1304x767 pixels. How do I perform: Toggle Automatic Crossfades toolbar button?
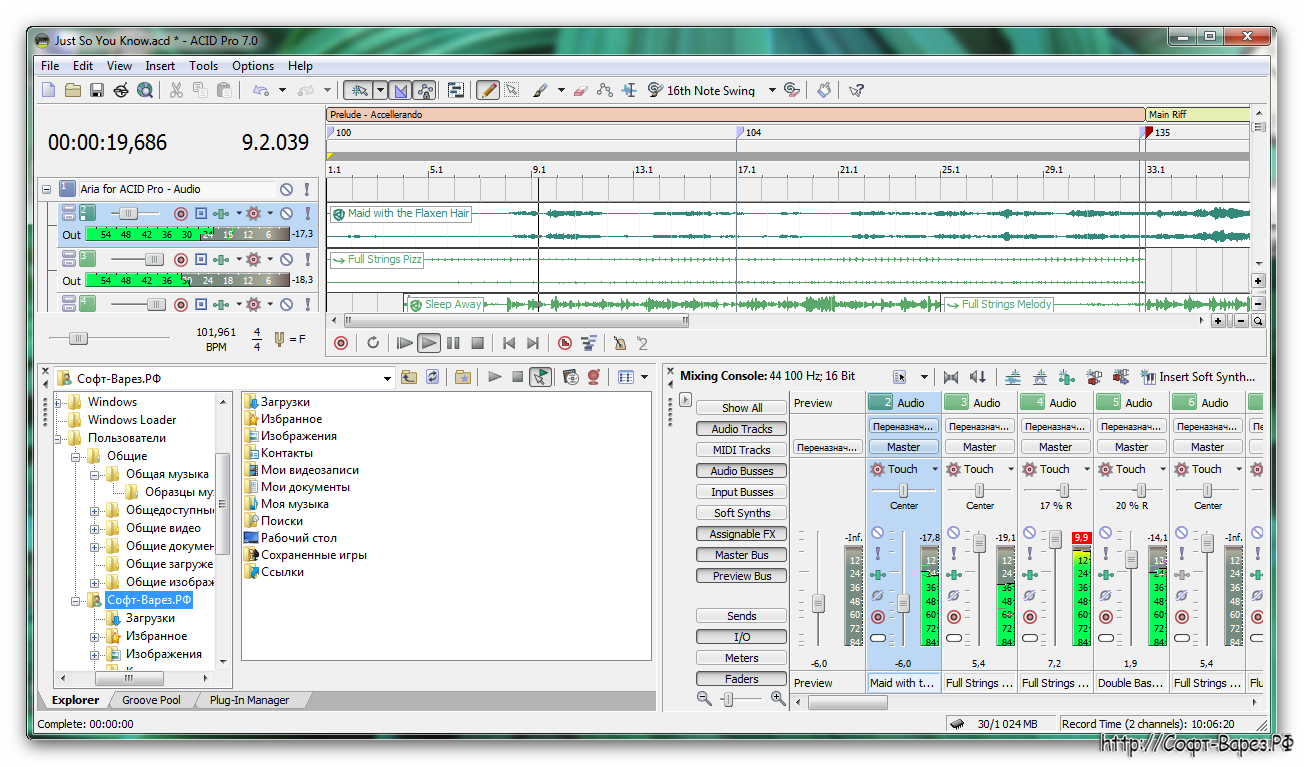point(400,90)
